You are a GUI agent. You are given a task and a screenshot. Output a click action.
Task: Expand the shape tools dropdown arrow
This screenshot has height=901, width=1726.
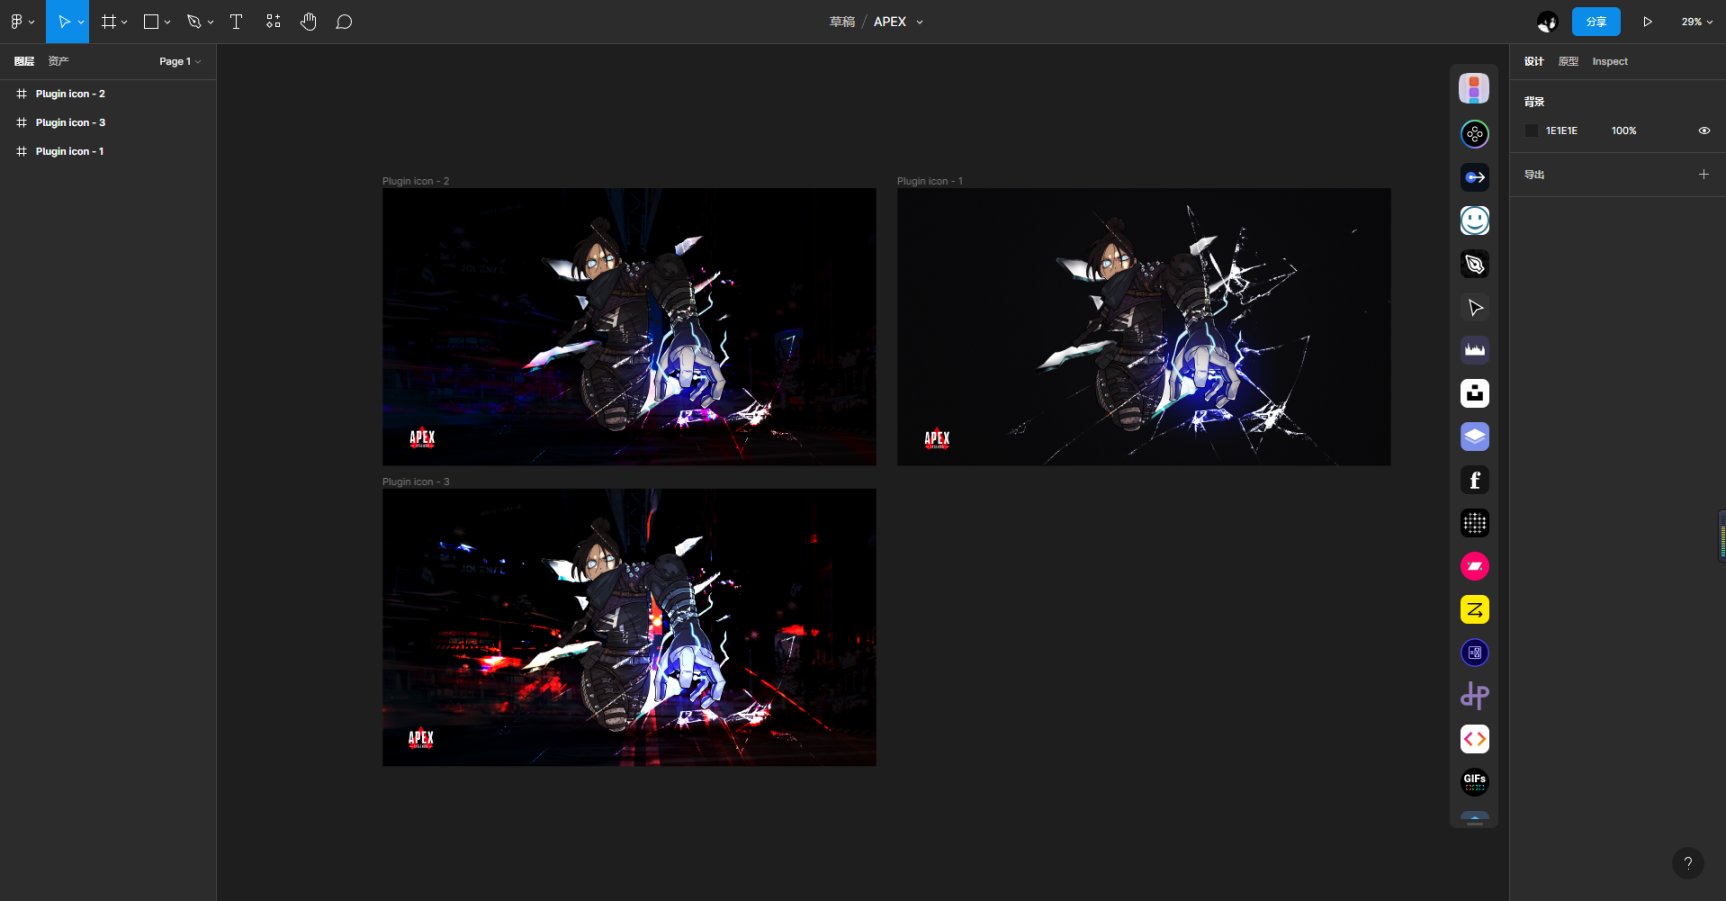167,22
